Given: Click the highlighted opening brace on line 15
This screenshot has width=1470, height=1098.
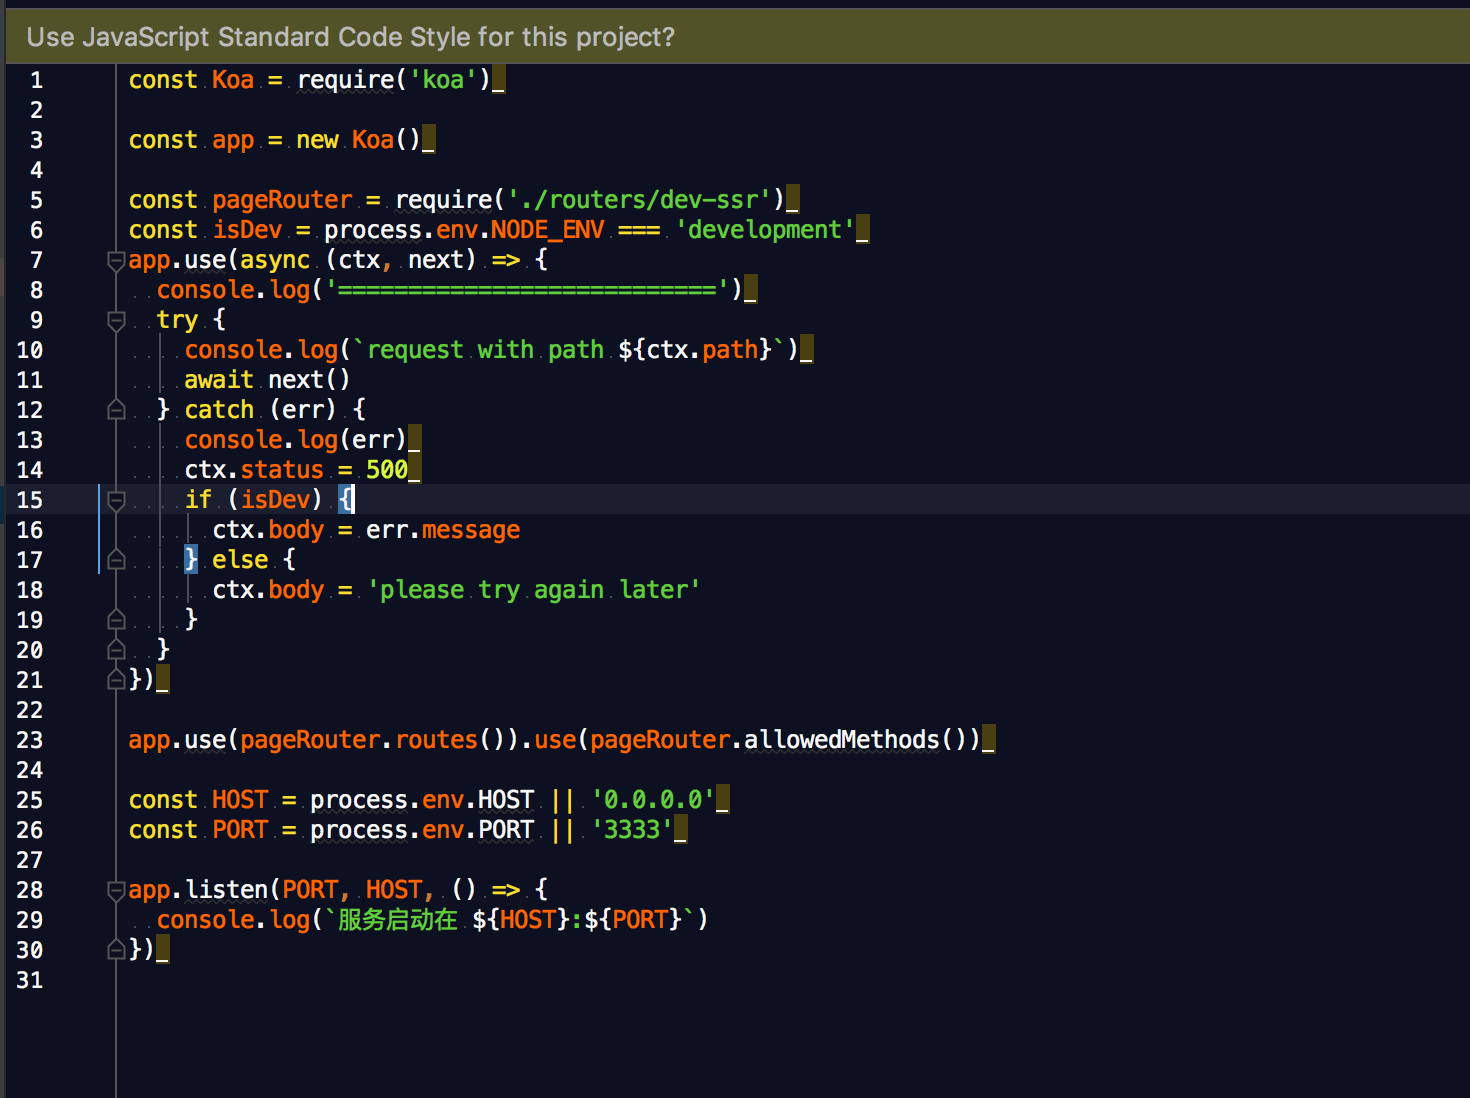Looking at the screenshot, I should click(x=345, y=500).
